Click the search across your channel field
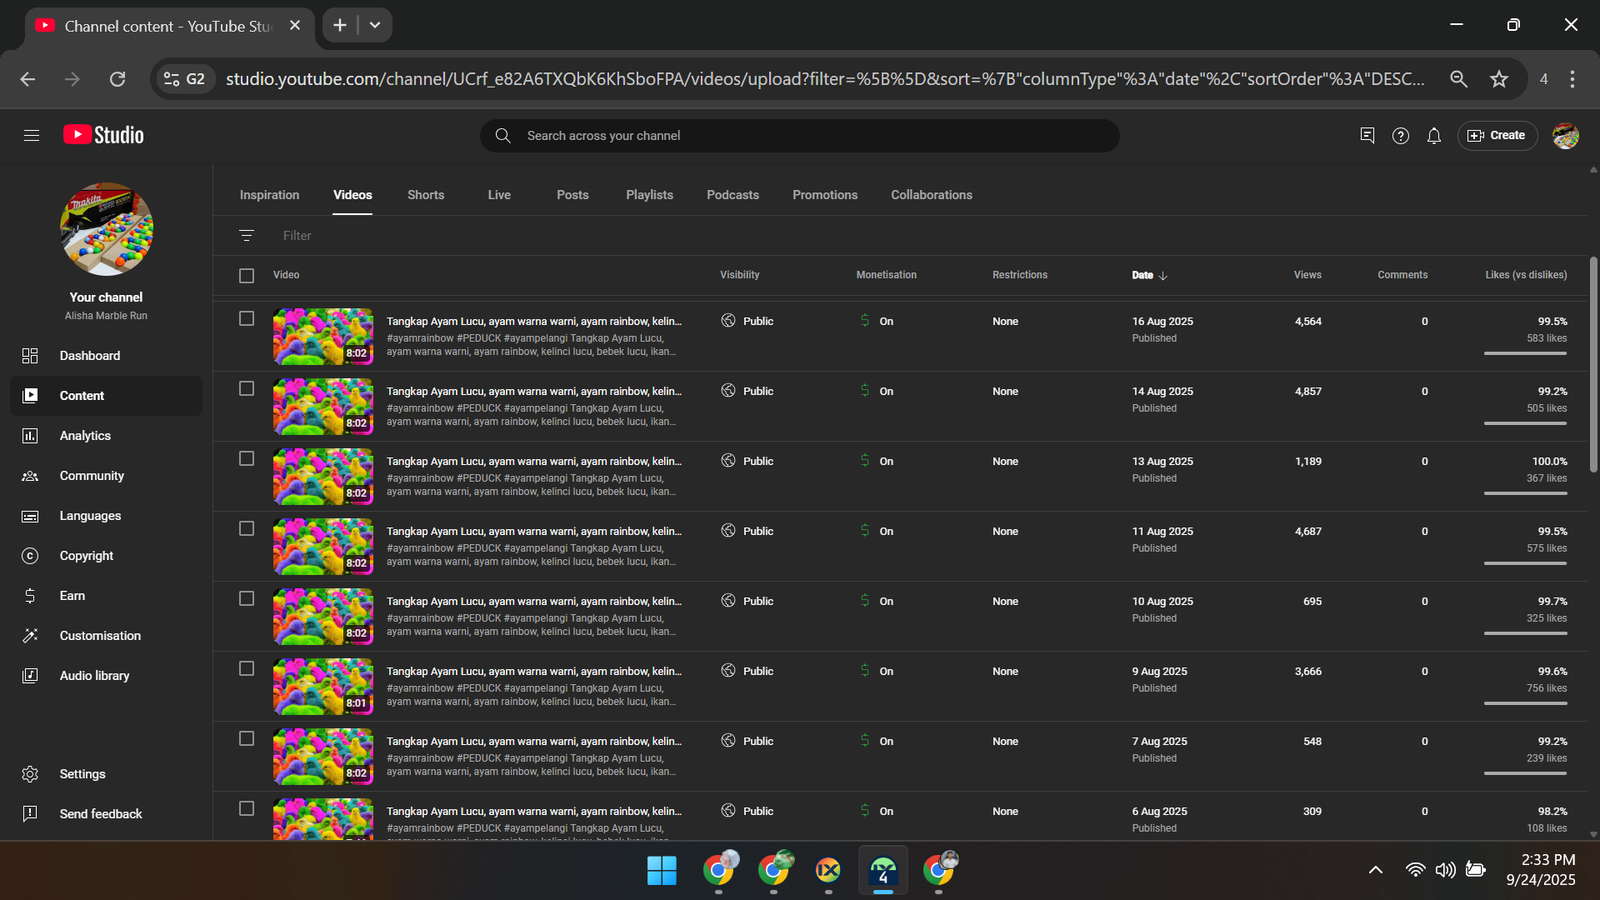Viewport: 1600px width, 900px height. point(800,136)
